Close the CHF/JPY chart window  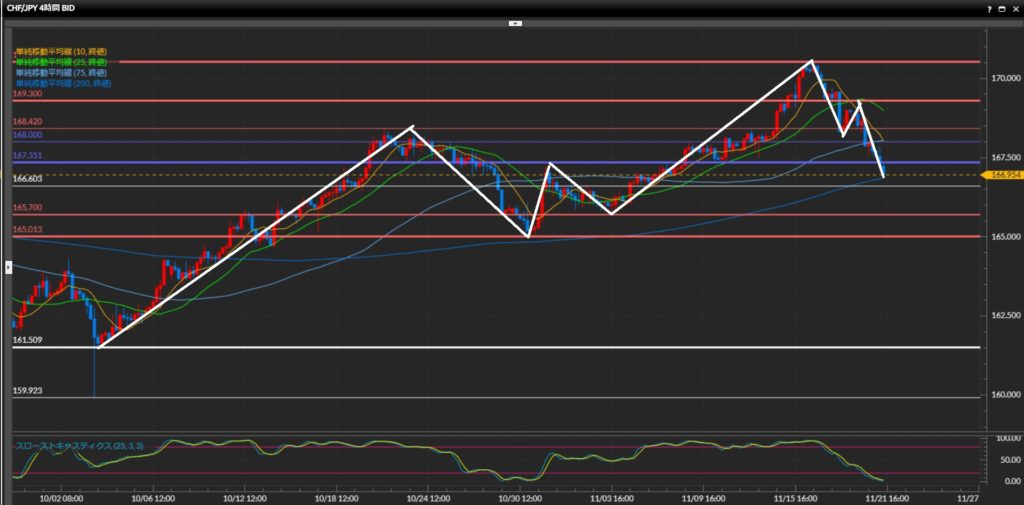point(1015,7)
